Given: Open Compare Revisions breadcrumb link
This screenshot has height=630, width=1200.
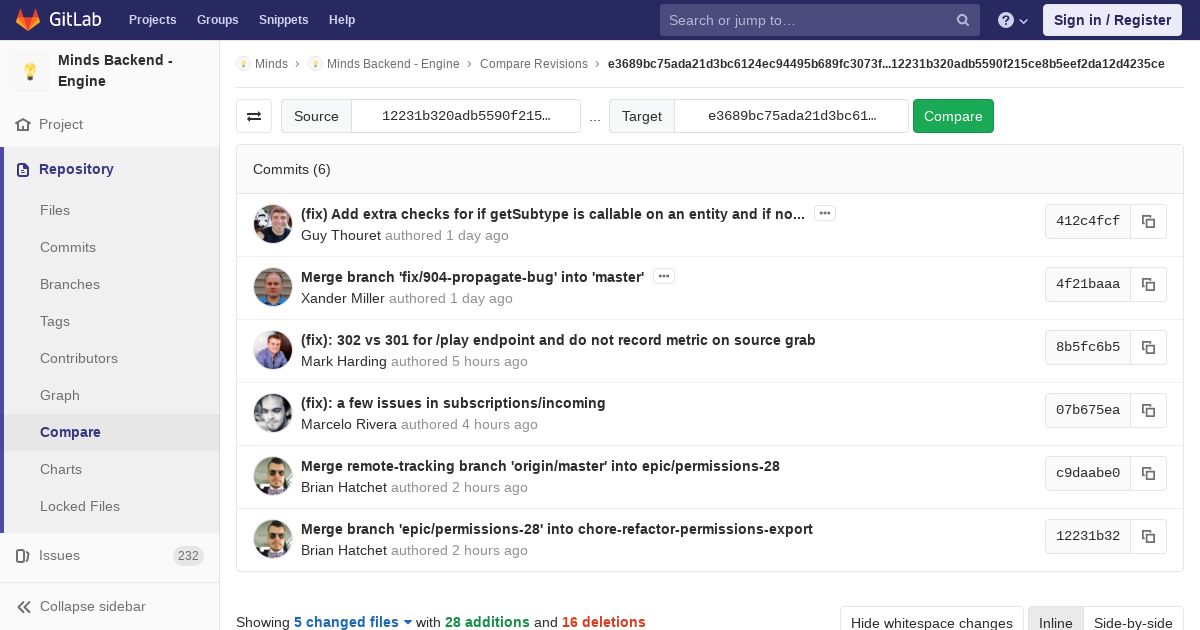Looking at the screenshot, I should click(x=534, y=64).
